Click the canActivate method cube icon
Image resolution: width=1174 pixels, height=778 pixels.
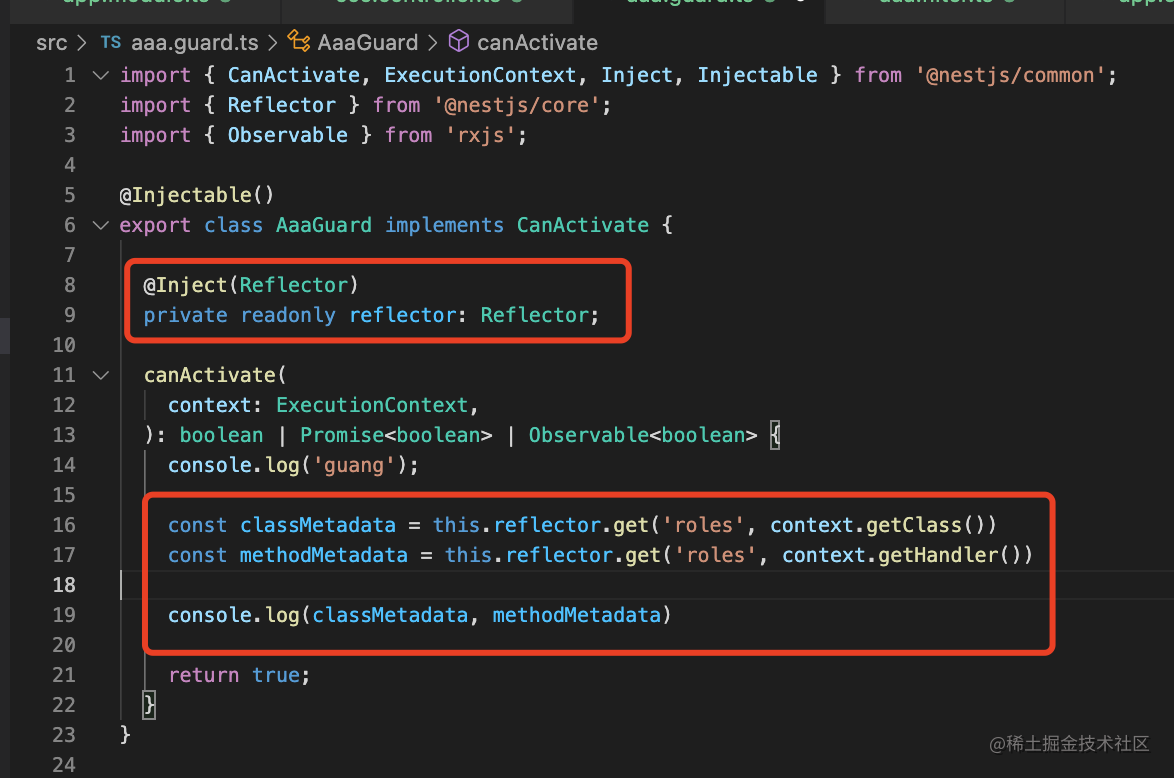[x=459, y=42]
